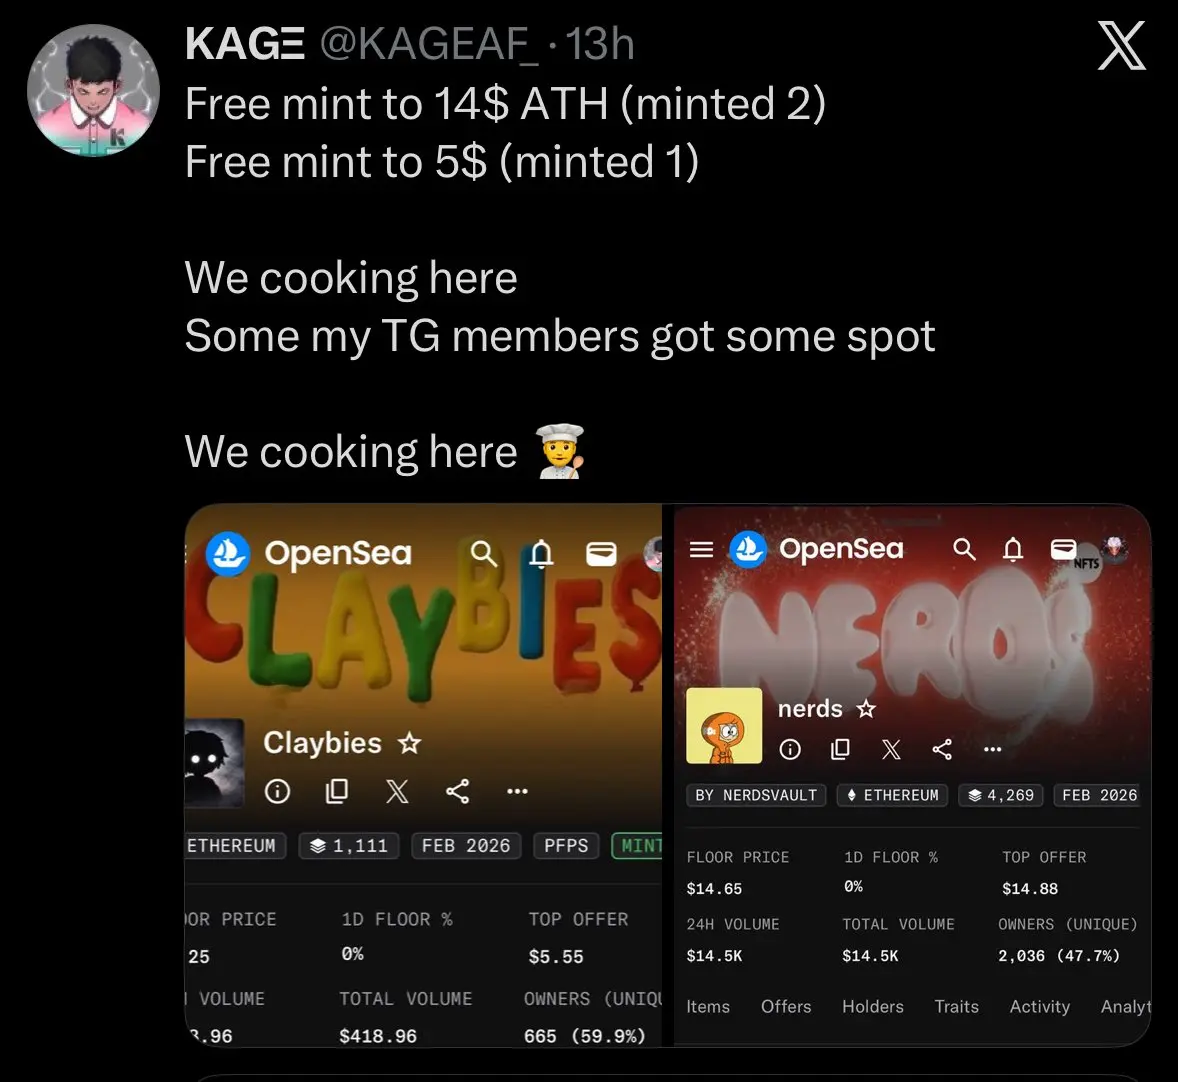The image size is (1178, 1082).
Task: Open the Activity tab on nerds
Action: (x=1039, y=1007)
